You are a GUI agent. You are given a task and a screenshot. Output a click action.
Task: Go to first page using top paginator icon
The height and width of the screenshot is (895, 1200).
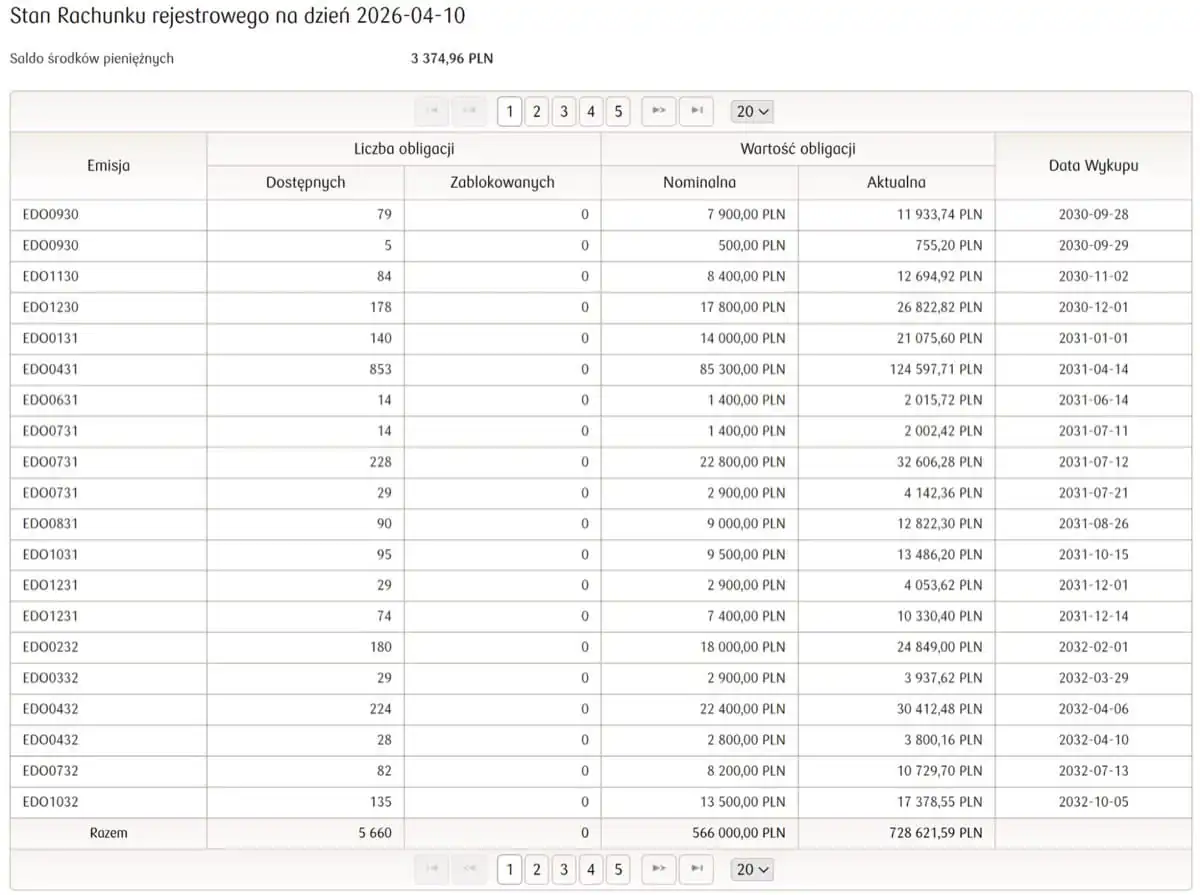pyautogui.click(x=432, y=111)
